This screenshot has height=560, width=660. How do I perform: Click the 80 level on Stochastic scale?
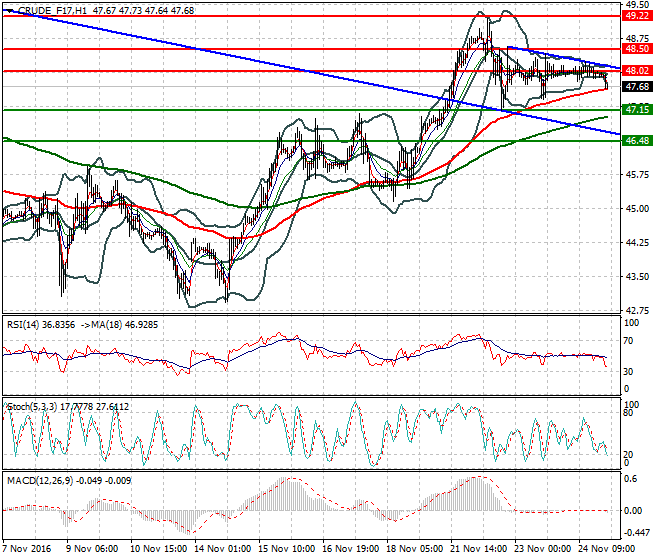[x=628, y=413]
